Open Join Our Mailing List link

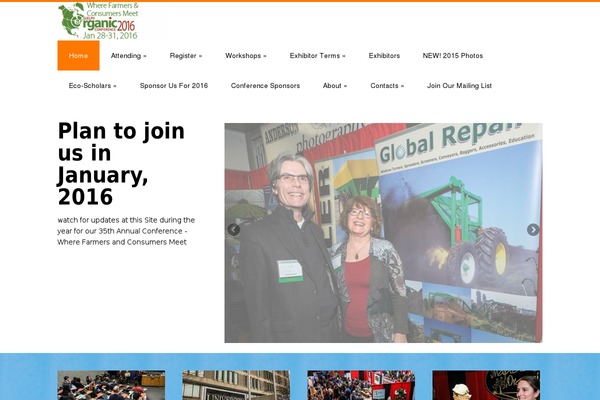[x=459, y=86]
